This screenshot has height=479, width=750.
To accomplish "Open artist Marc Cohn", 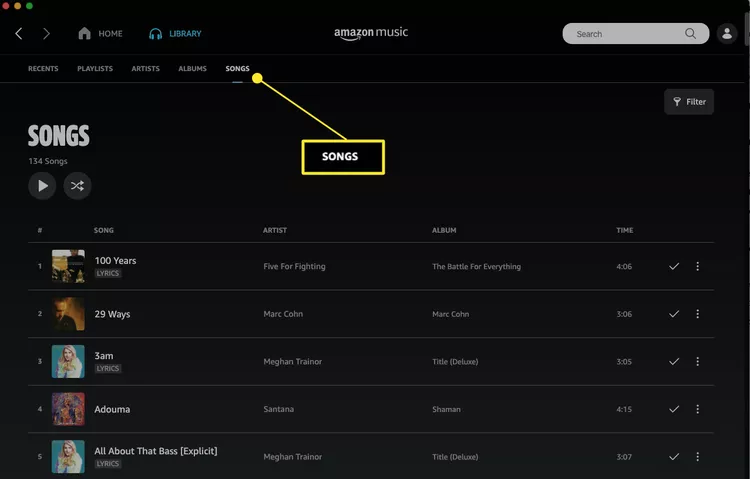I will pyautogui.click(x=283, y=314).
